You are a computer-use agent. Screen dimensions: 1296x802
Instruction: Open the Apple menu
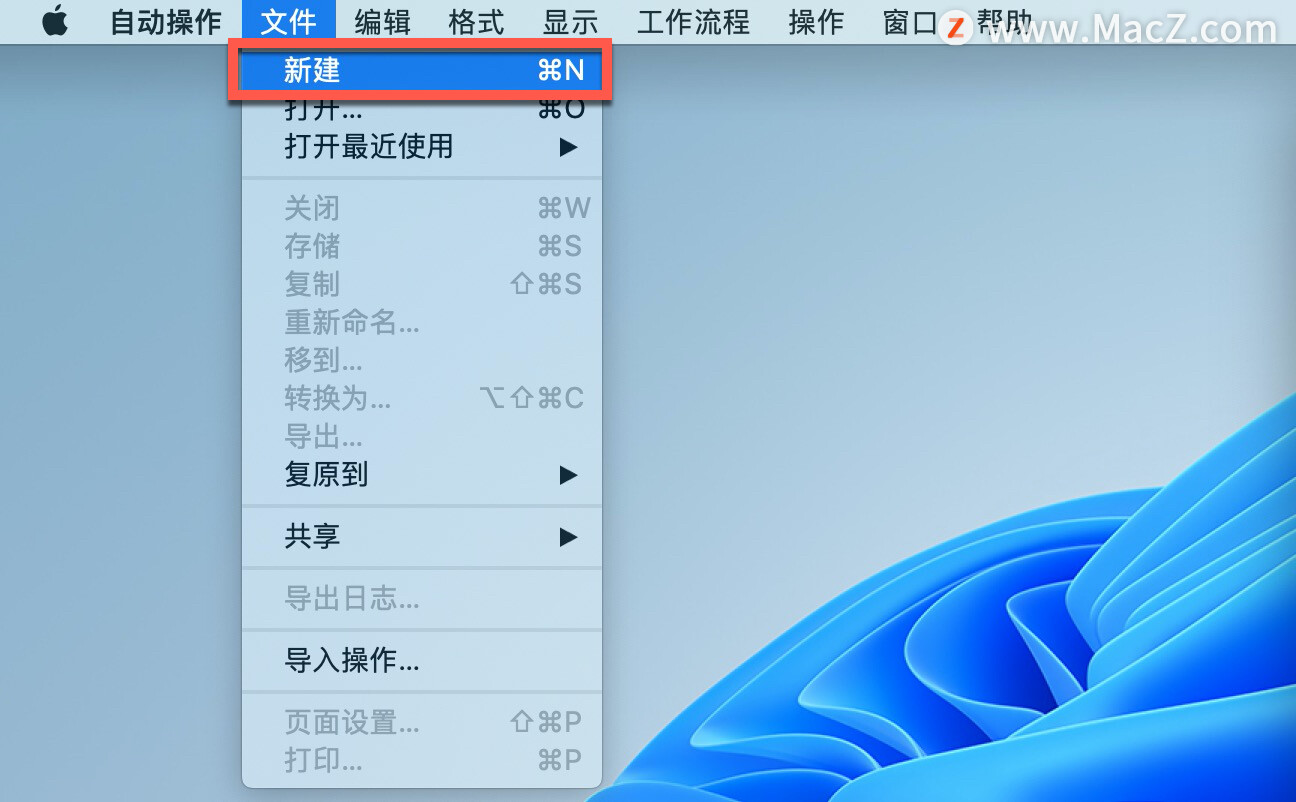point(55,20)
